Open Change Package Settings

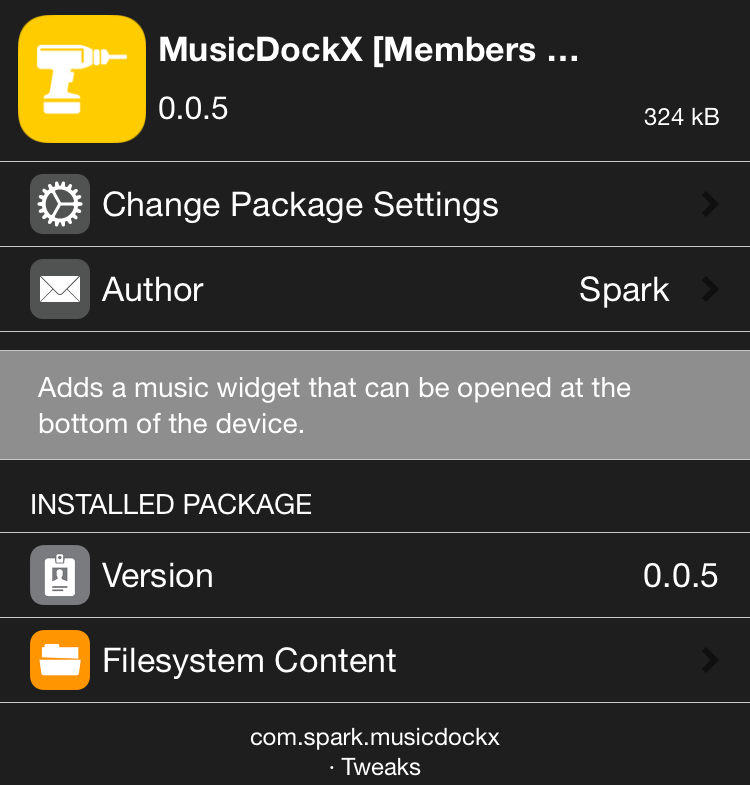click(x=300, y=205)
